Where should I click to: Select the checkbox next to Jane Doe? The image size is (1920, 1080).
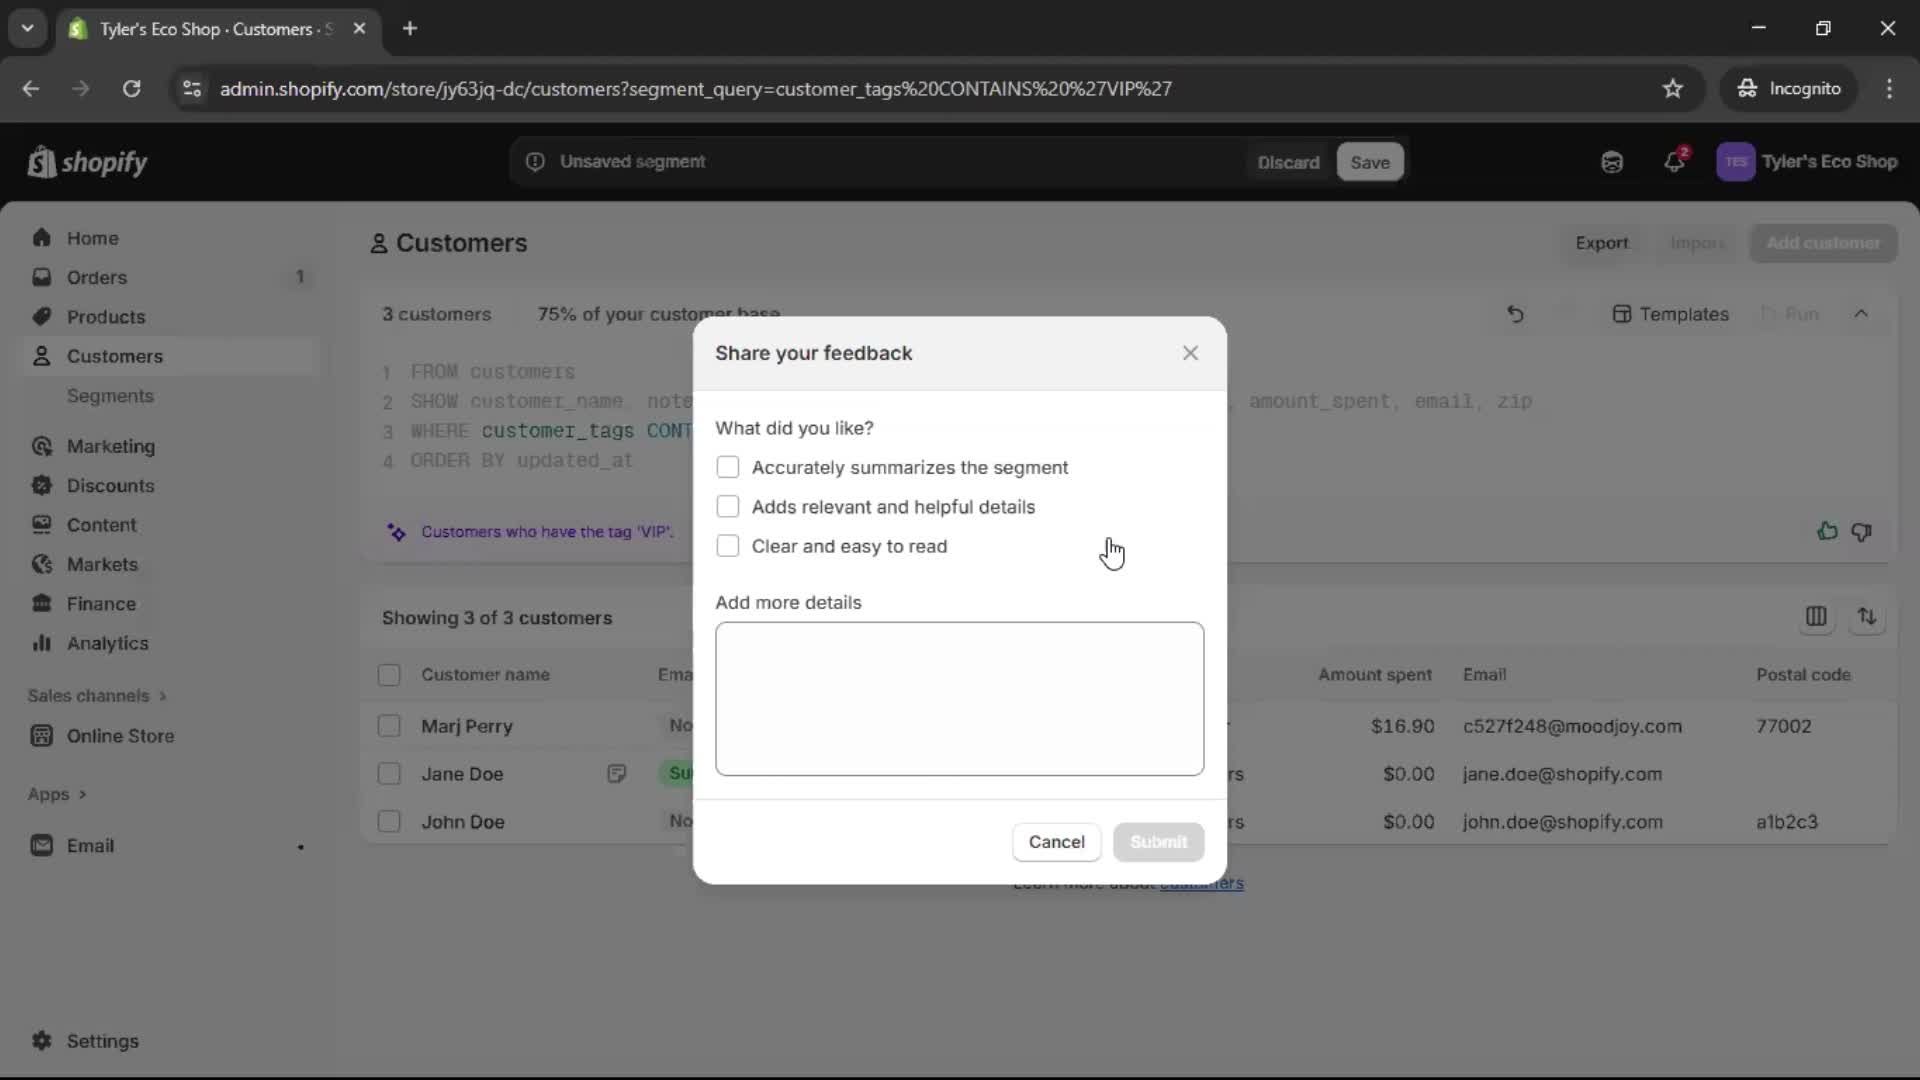(x=389, y=773)
